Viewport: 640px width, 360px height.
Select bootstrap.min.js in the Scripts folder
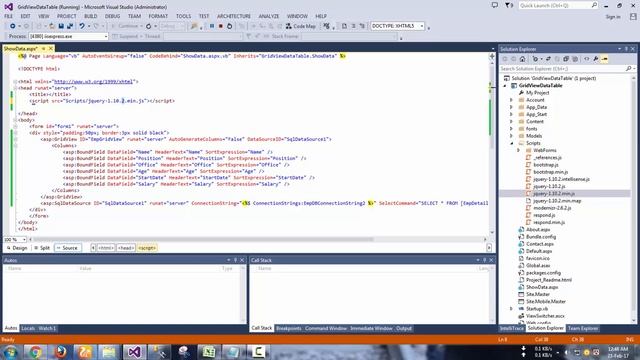click(551, 172)
